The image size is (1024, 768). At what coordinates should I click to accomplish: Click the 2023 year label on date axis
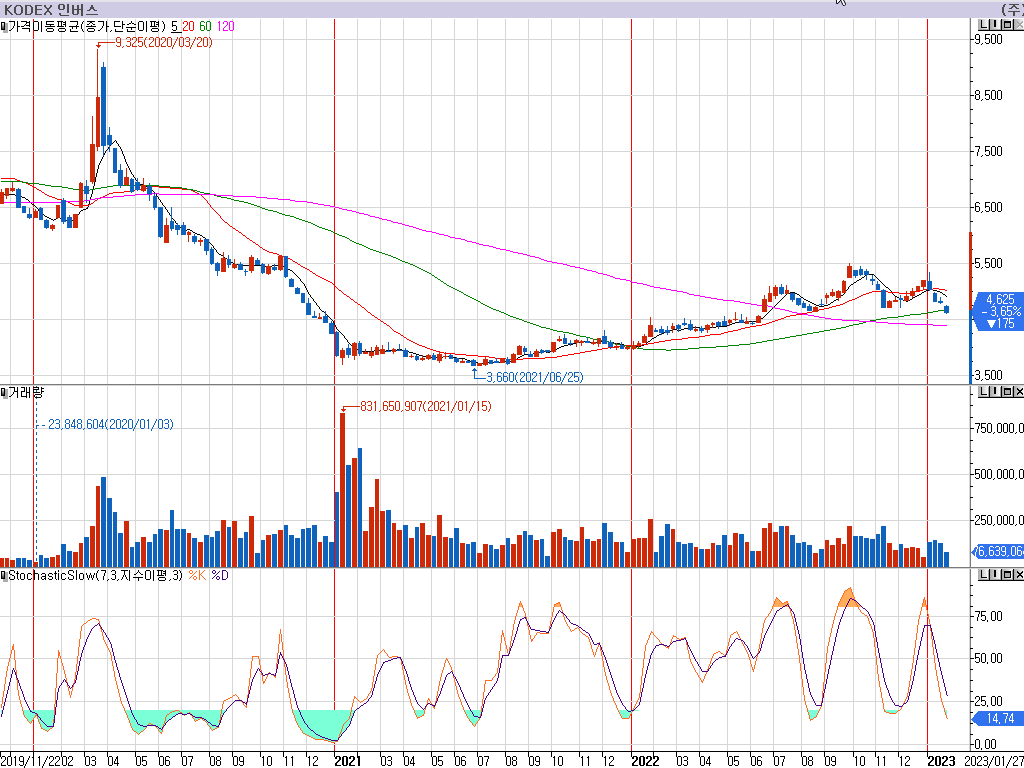942,761
